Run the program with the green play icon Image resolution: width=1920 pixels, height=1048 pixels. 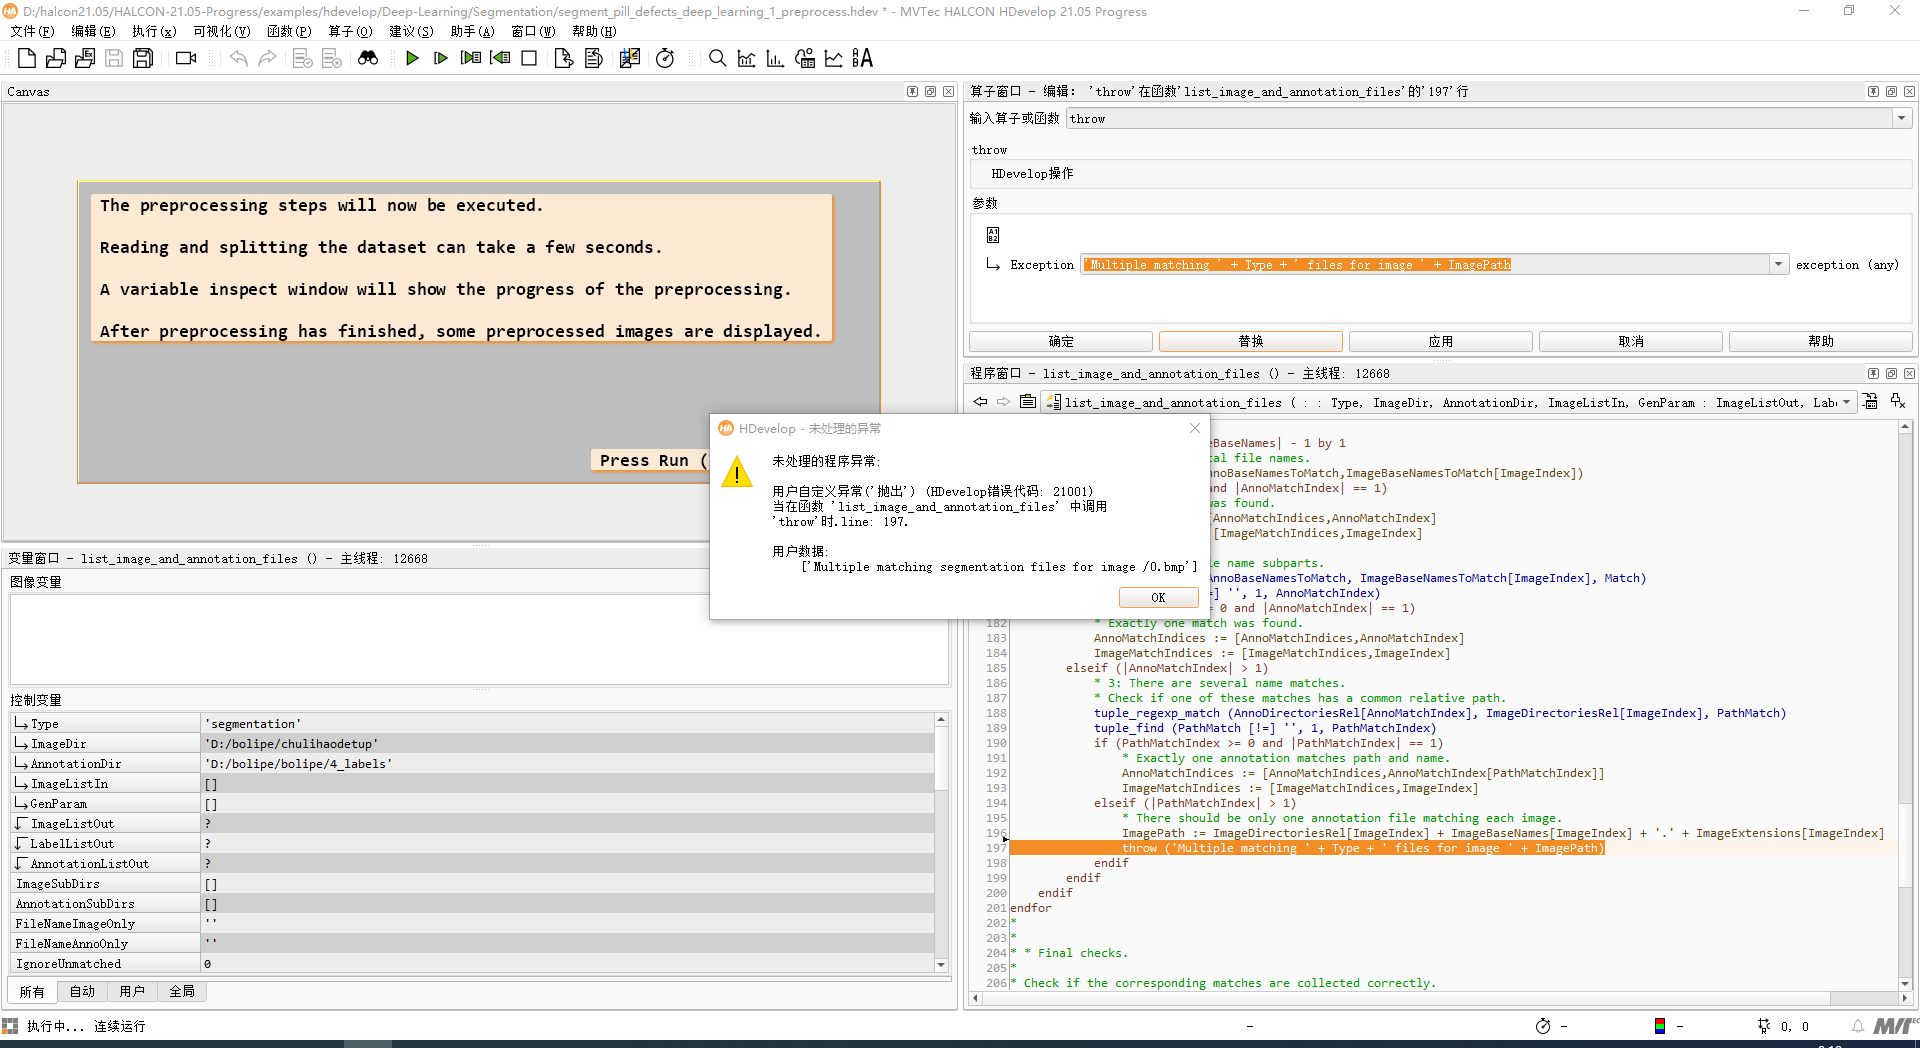coord(412,58)
